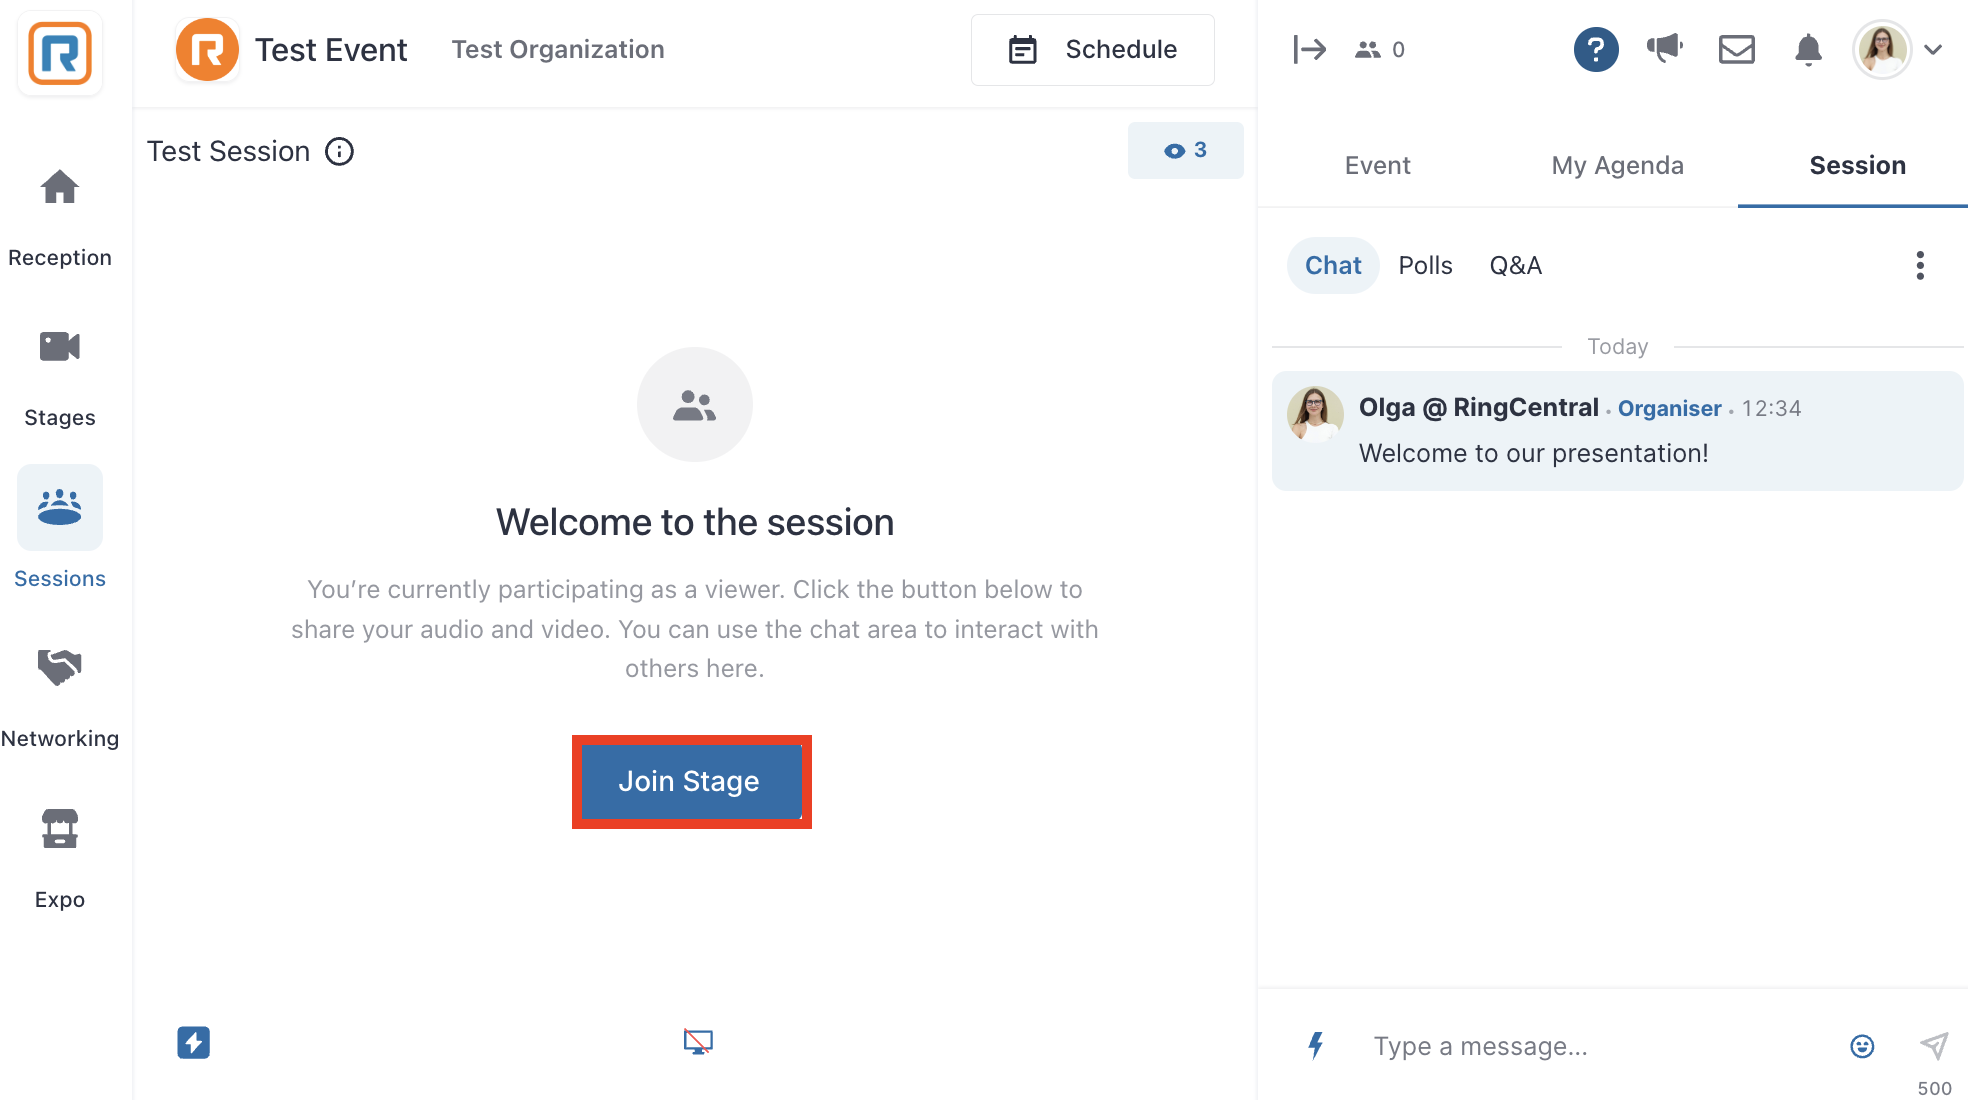Viewport: 1968px width, 1100px height.
Task: Focus the Type a message field
Action: 1600,1046
